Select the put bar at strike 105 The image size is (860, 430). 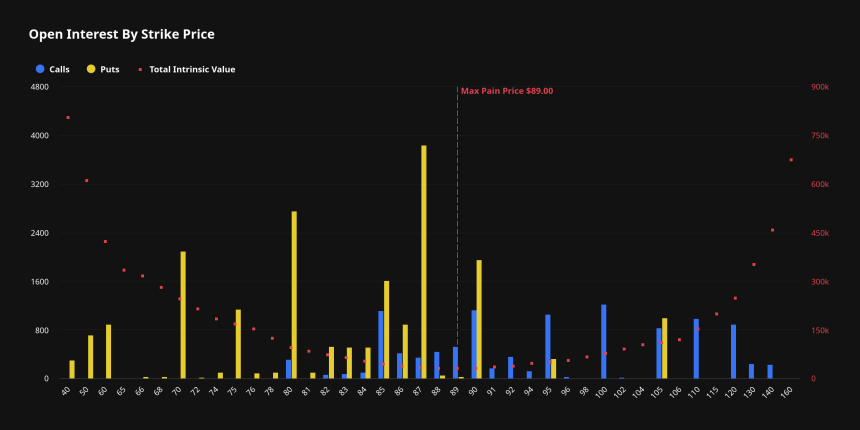coord(664,348)
